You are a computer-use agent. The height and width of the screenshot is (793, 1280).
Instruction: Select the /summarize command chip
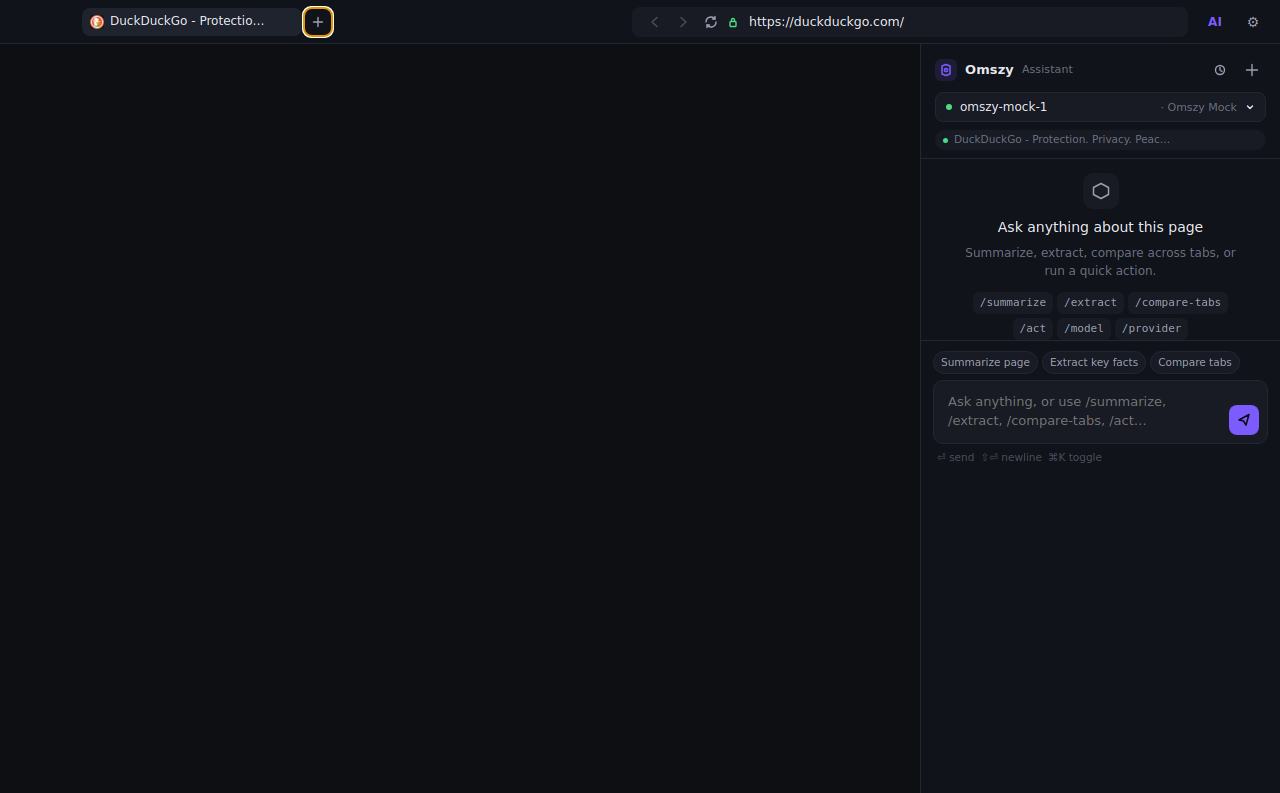click(1013, 303)
